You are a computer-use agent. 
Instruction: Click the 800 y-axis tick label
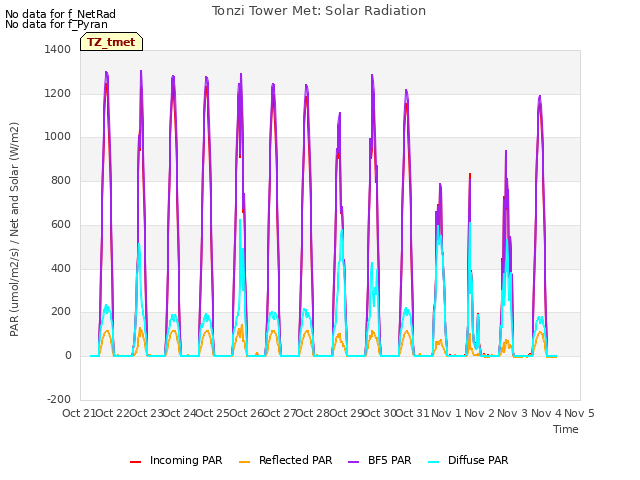61,180
